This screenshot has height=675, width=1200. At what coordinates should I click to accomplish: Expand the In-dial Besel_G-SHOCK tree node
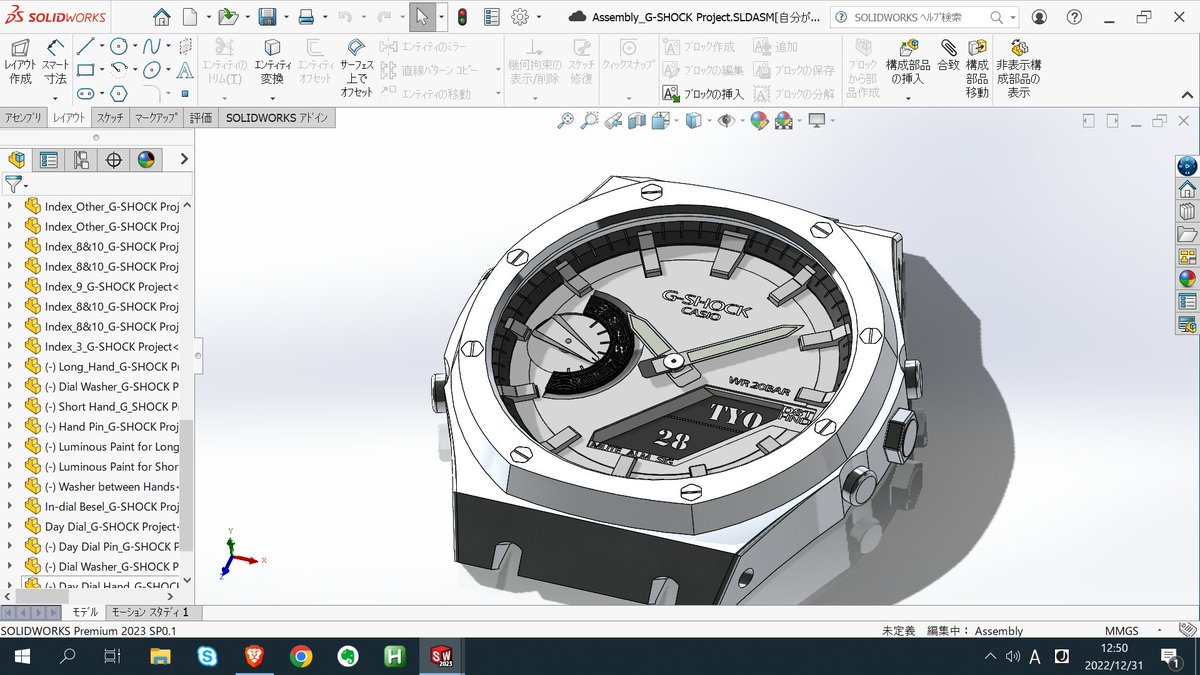click(x=10, y=506)
